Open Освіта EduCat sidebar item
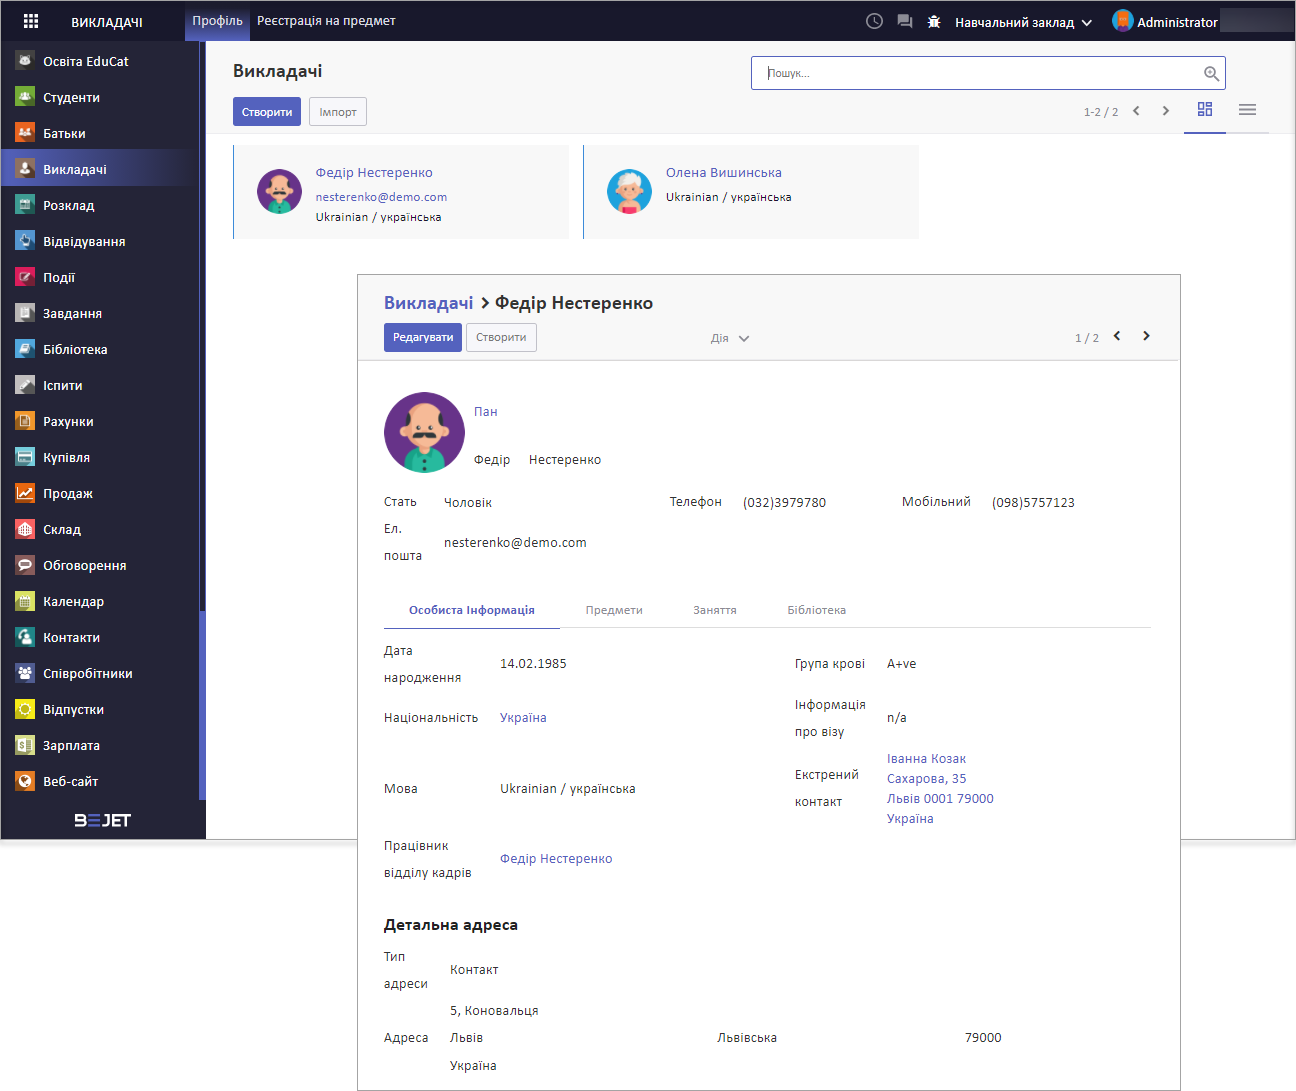Viewport: 1296px width, 1091px height. point(100,61)
